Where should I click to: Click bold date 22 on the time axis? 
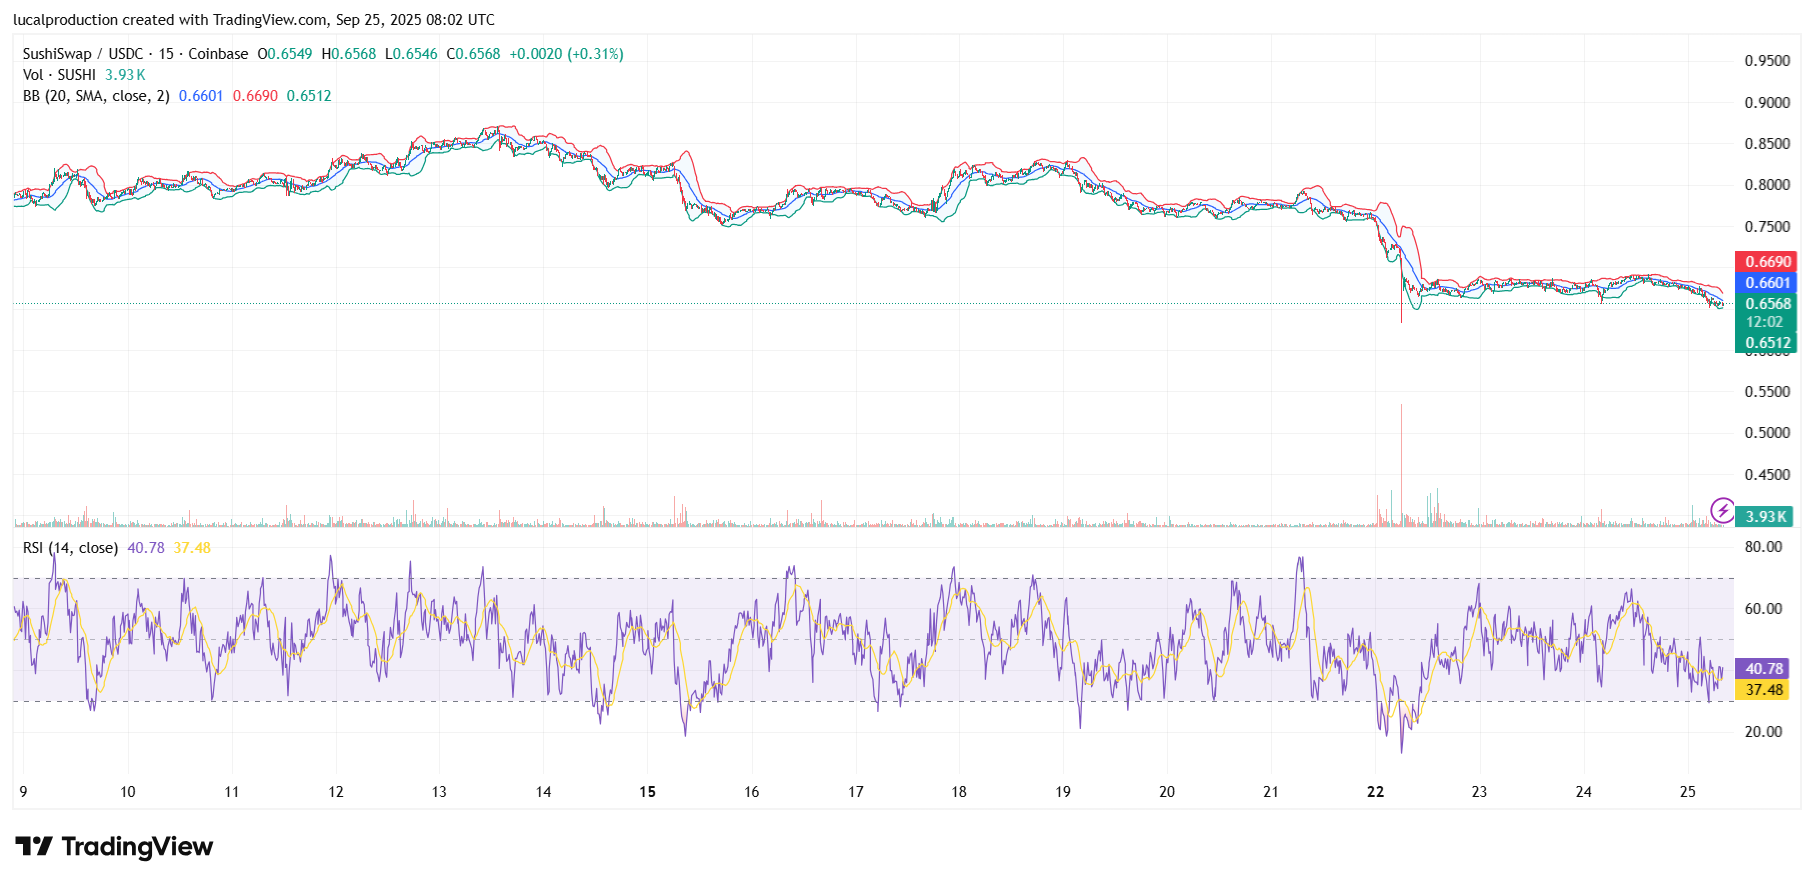(1376, 792)
